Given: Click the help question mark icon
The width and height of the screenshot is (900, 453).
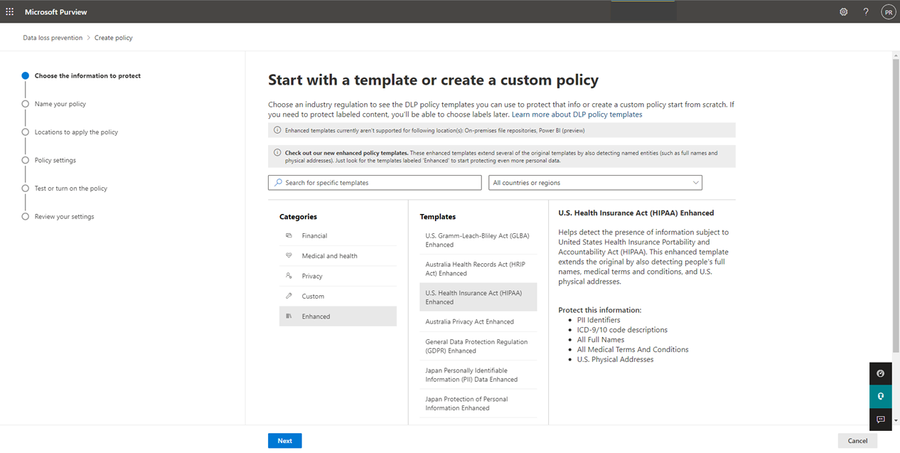Looking at the screenshot, I should point(866,11).
